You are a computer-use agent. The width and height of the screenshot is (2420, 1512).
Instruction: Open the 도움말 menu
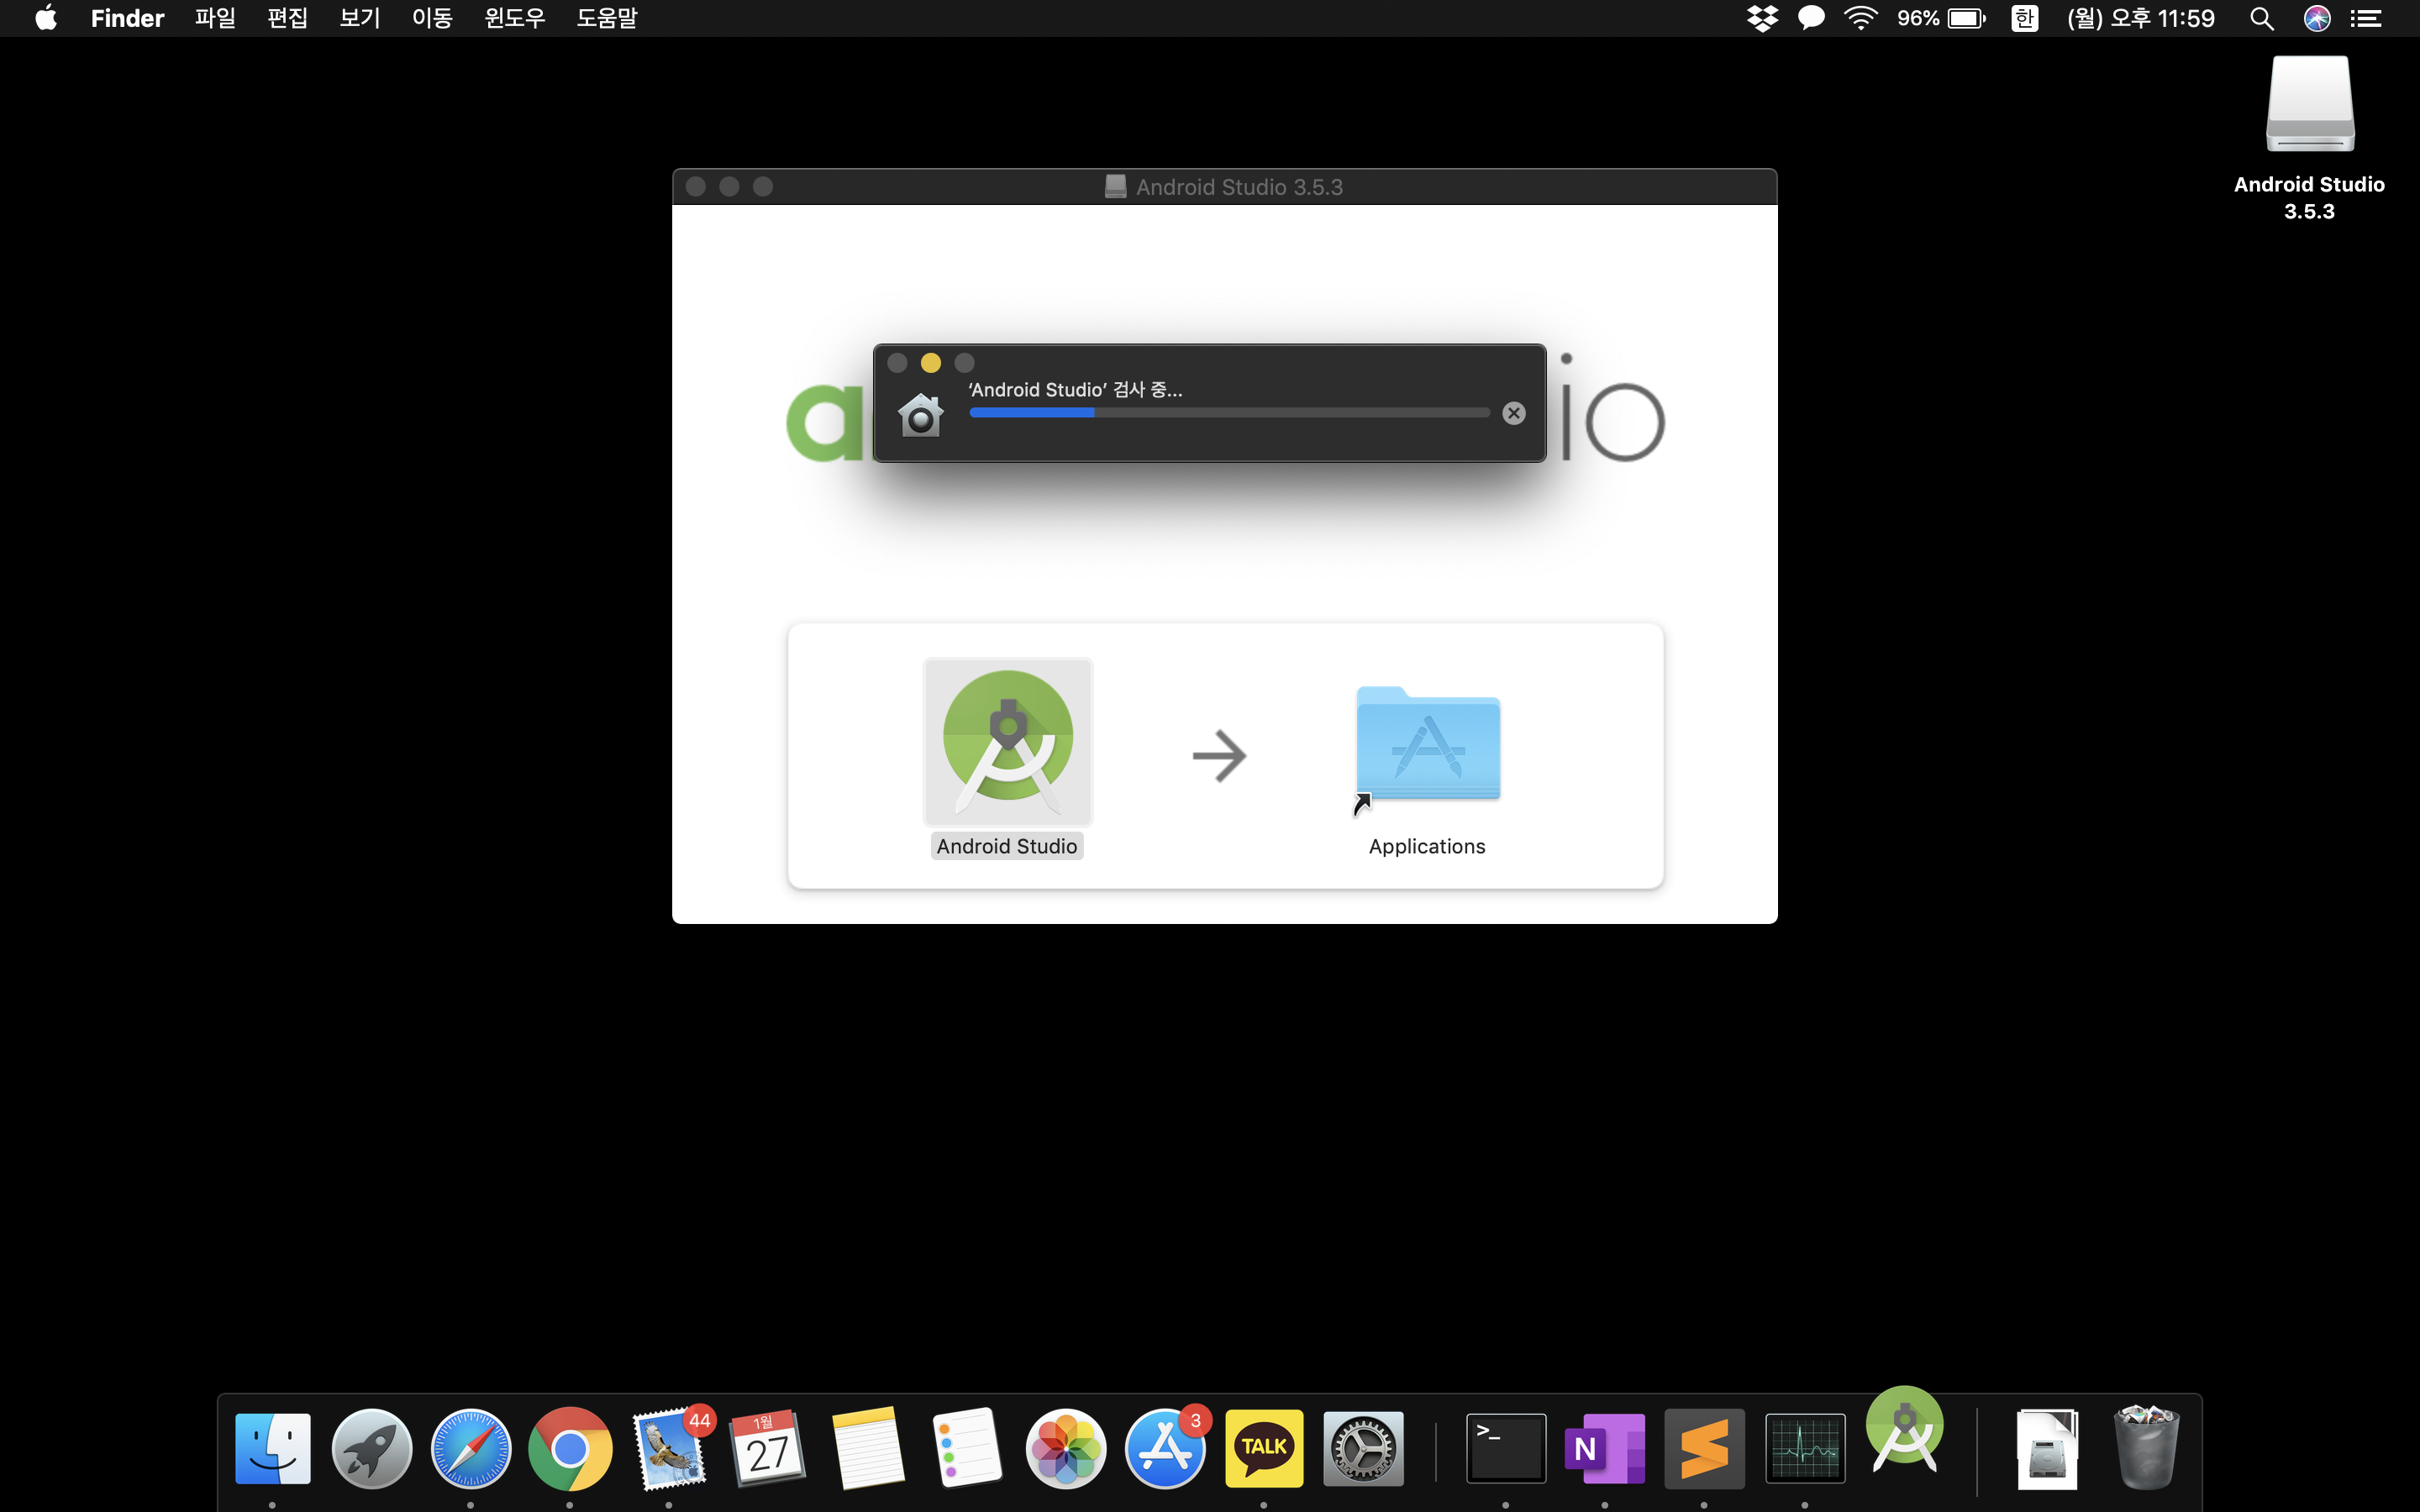pos(606,18)
